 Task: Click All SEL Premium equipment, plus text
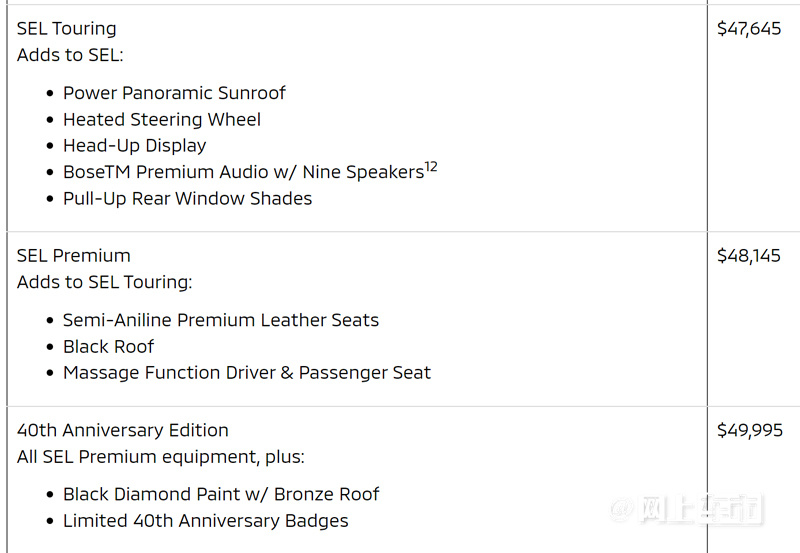[x=161, y=457]
